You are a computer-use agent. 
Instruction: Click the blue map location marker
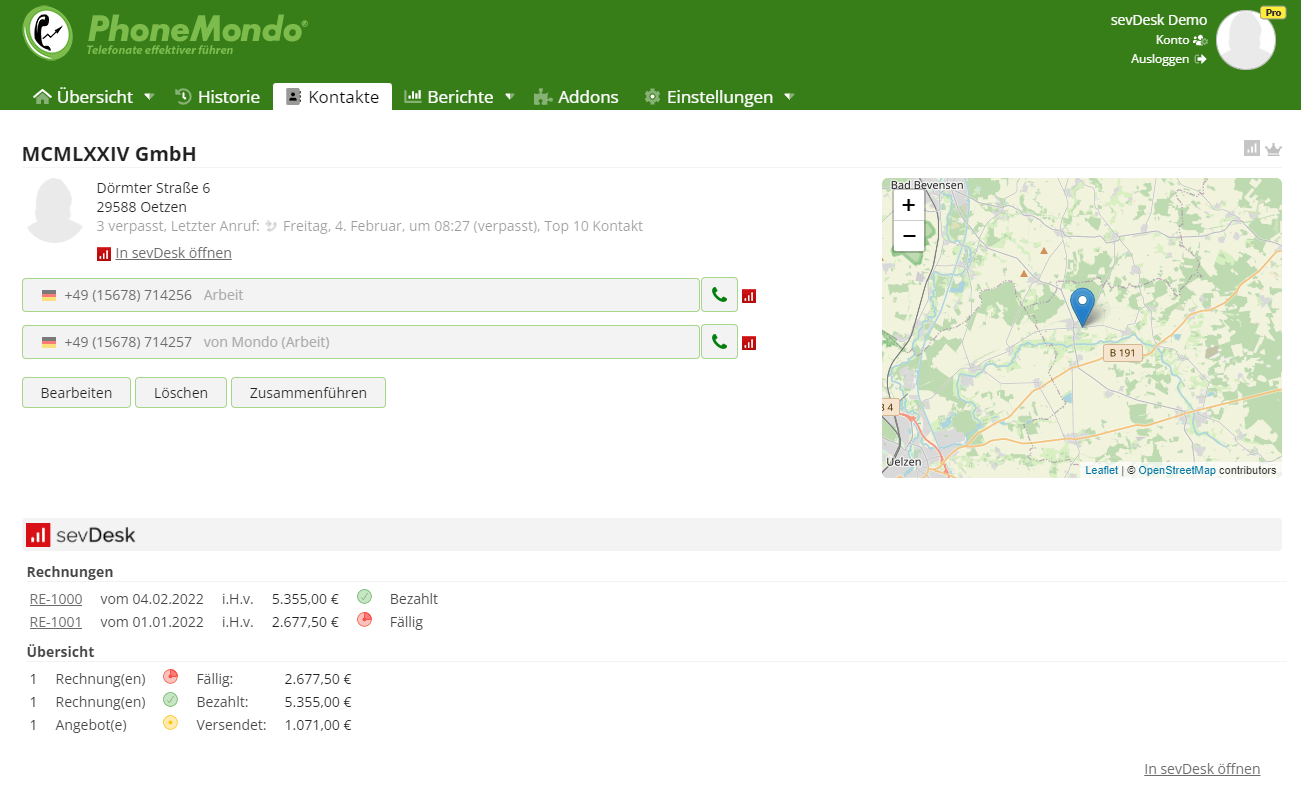[1082, 306]
